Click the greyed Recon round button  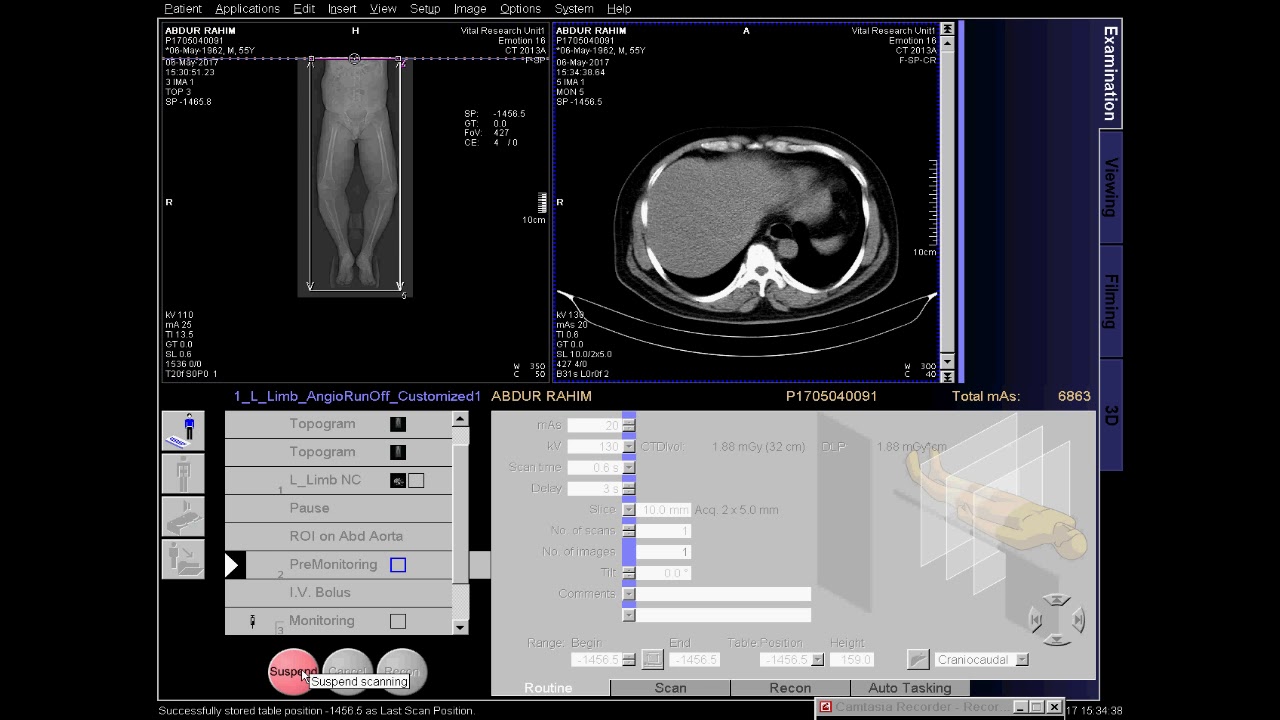pyautogui.click(x=402, y=672)
